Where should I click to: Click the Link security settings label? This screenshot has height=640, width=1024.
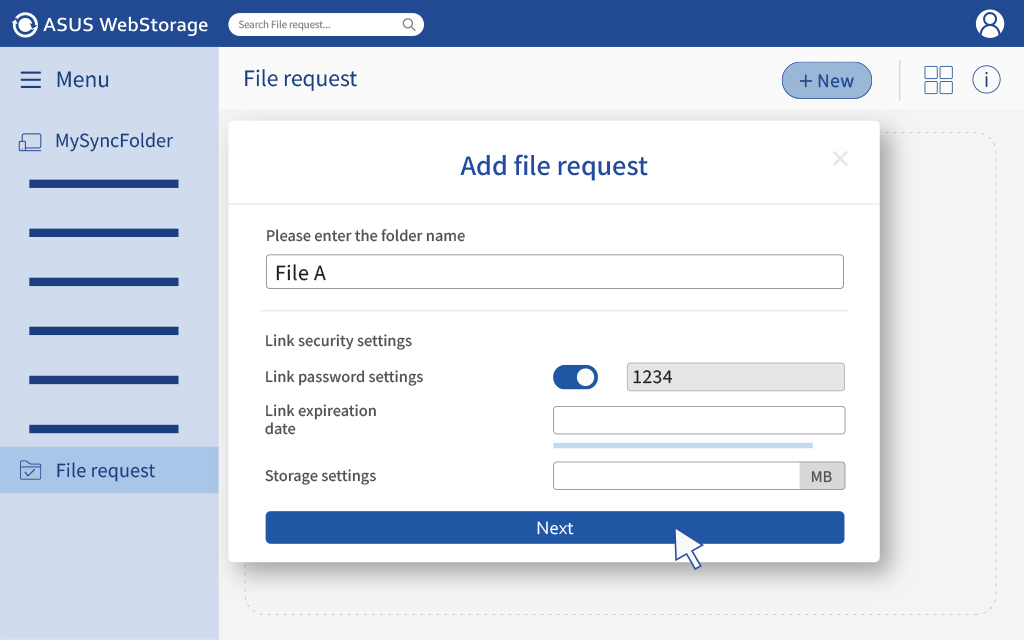click(x=338, y=341)
